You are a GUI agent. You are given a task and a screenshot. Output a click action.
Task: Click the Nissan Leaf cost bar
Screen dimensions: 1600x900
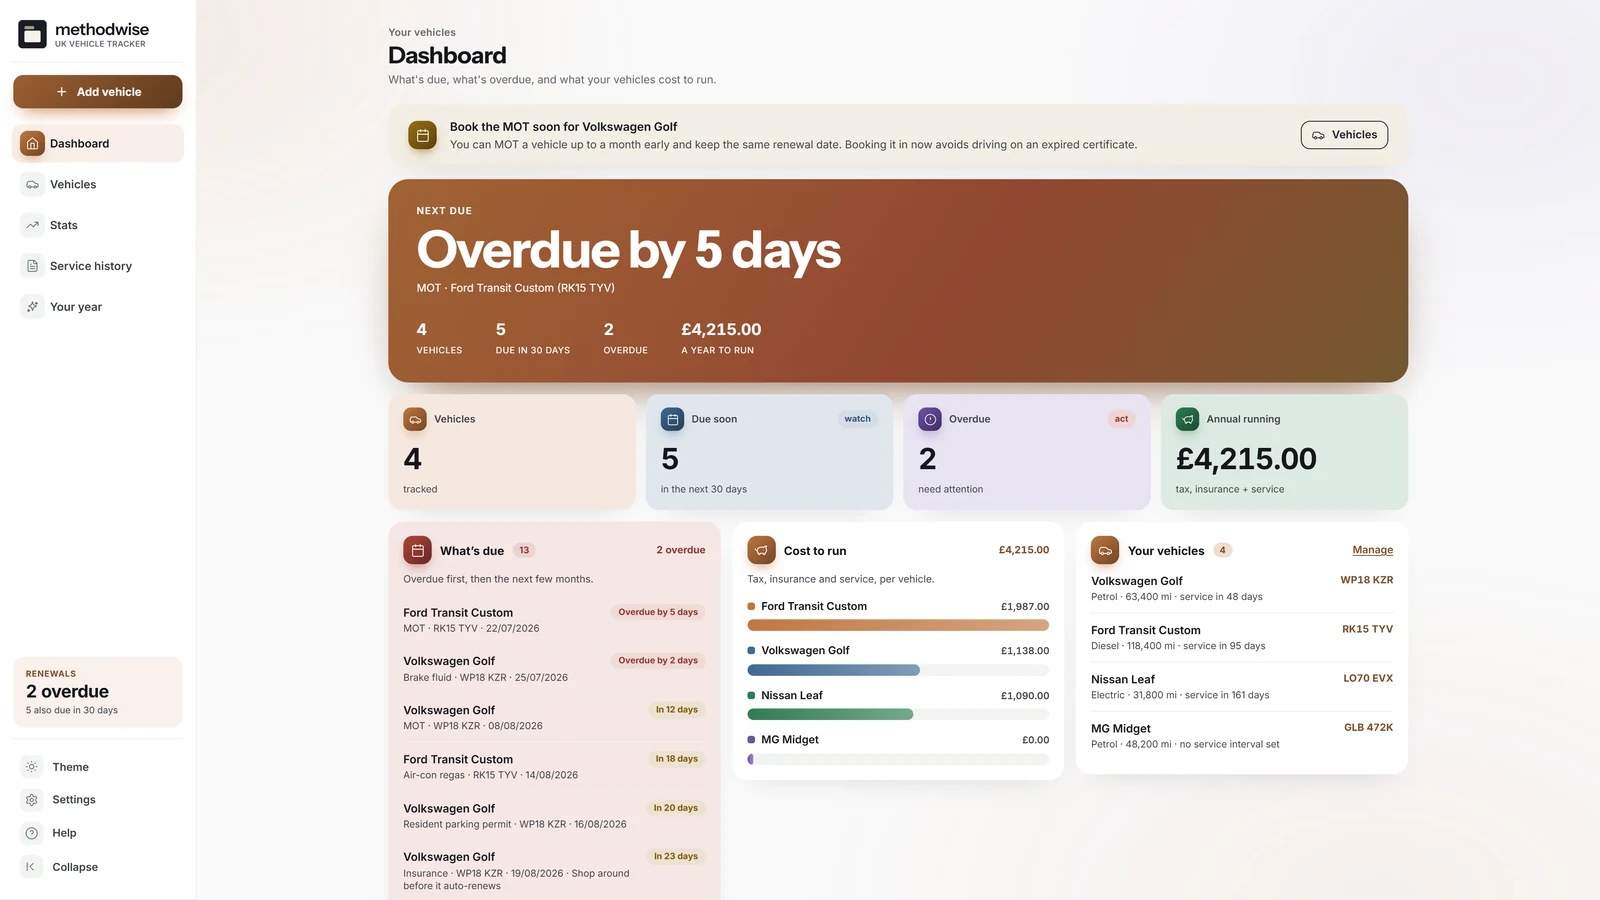click(898, 714)
